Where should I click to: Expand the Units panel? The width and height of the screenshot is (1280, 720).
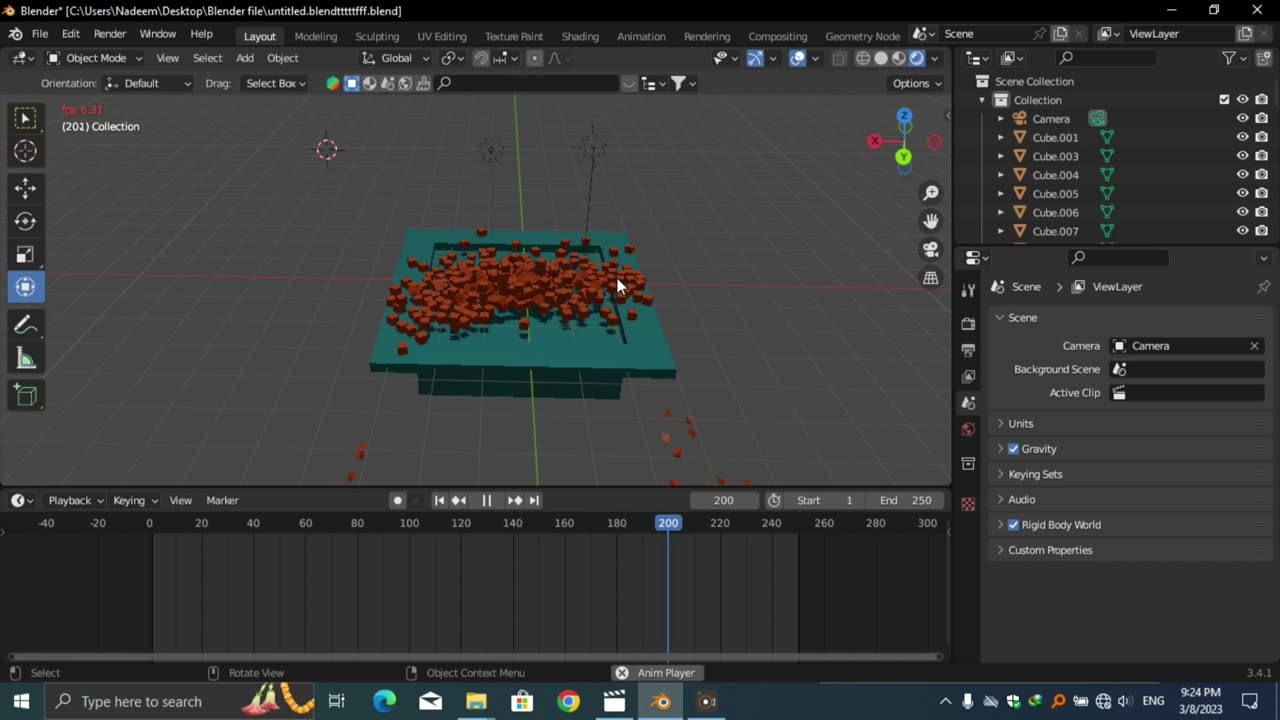pos(1020,424)
